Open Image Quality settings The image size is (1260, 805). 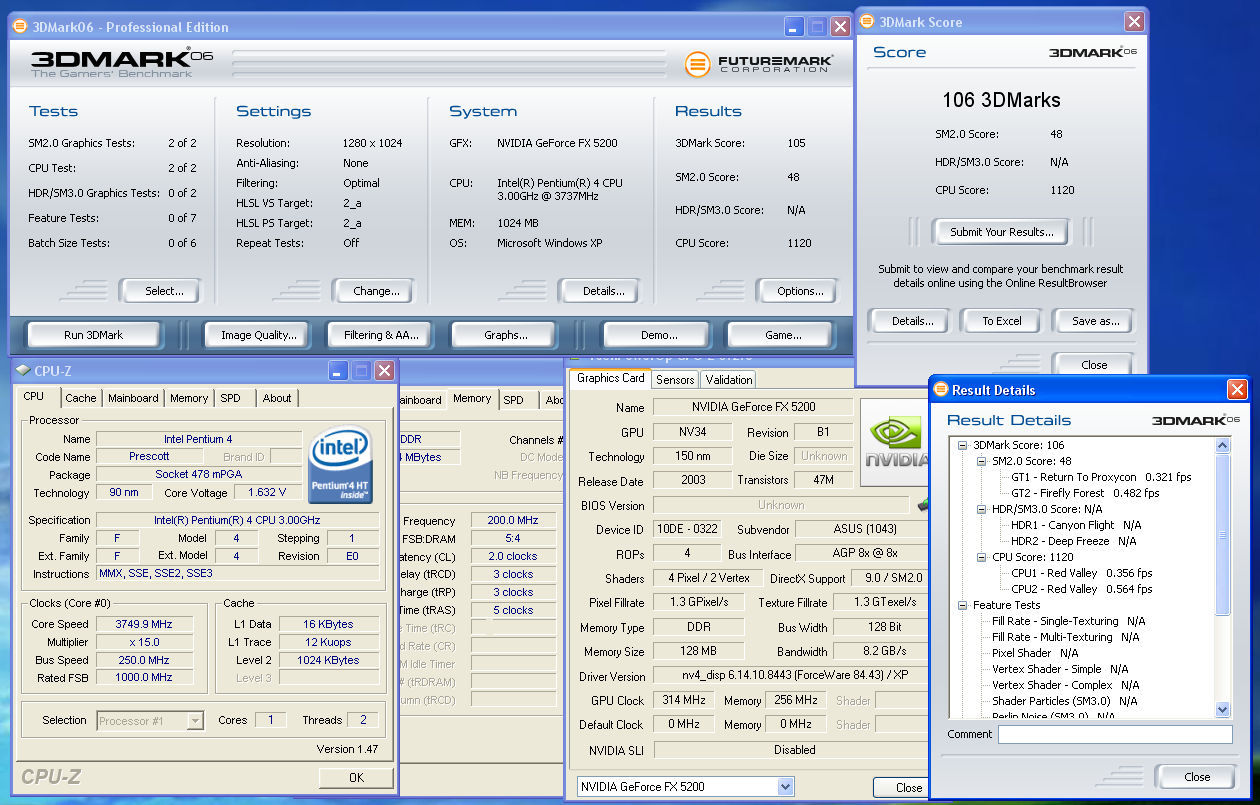tap(259, 335)
